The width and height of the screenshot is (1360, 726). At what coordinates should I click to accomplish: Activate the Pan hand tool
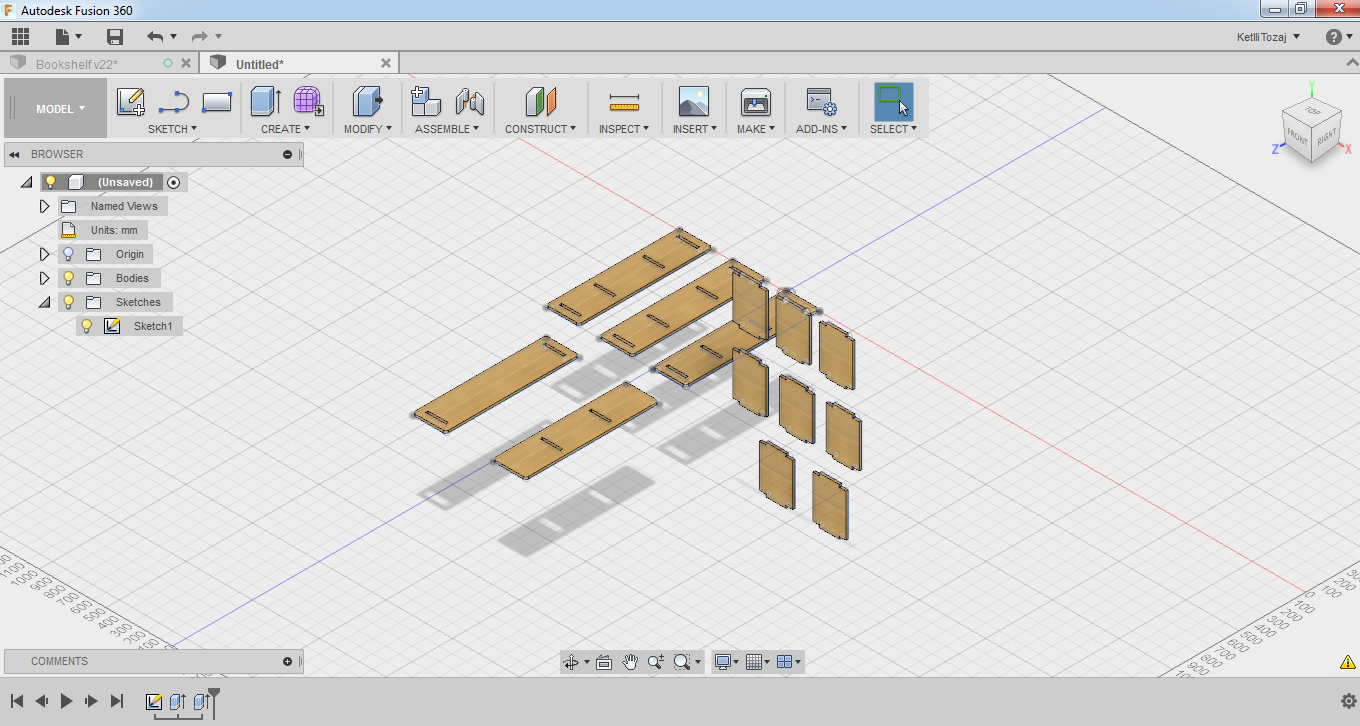click(630, 662)
